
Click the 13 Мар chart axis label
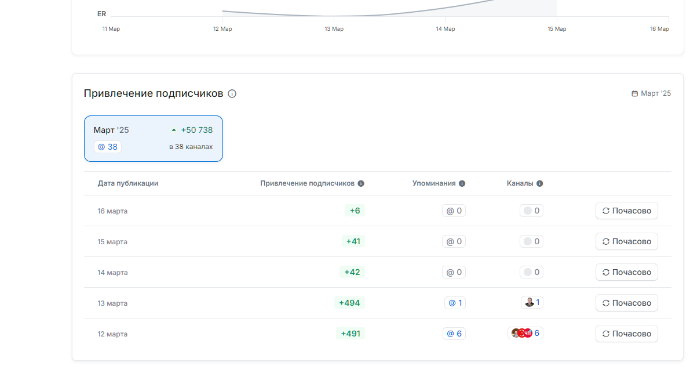334,29
